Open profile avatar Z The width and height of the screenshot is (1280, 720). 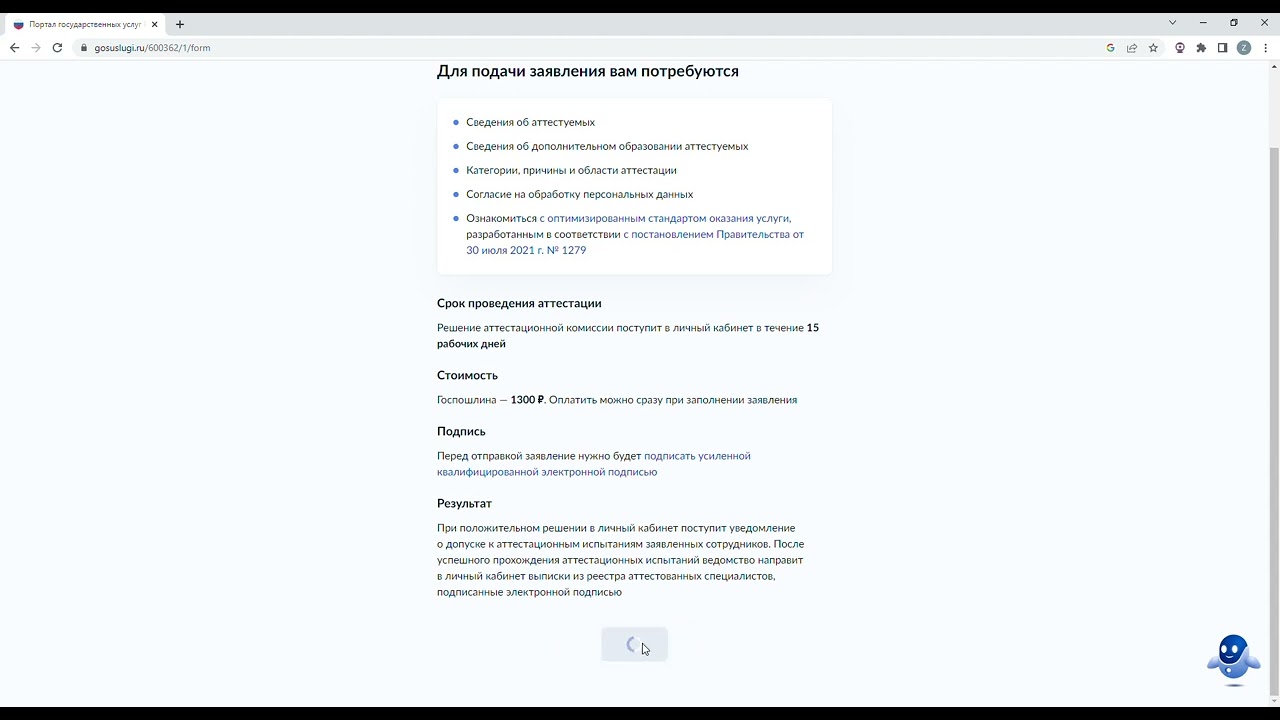click(1244, 48)
